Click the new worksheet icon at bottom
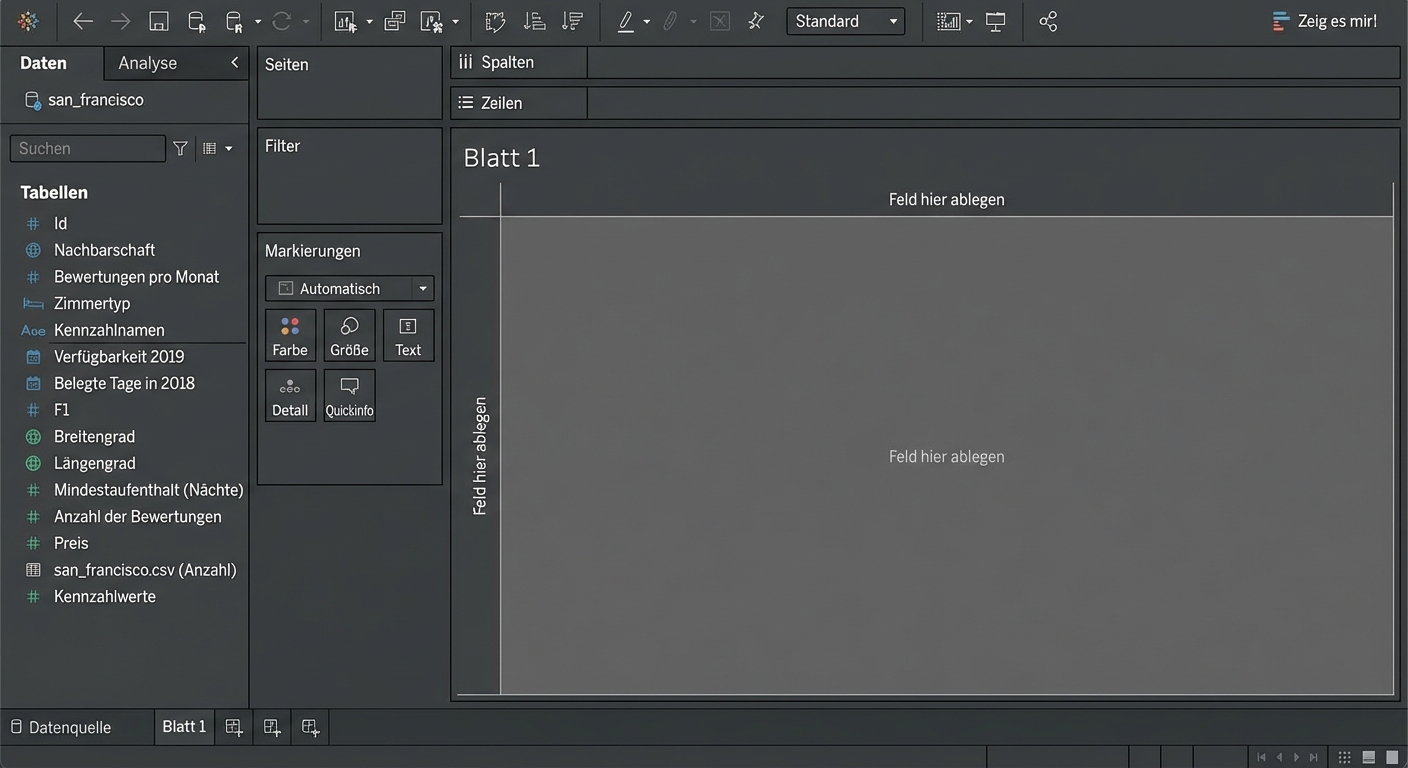The width and height of the screenshot is (1408, 768). 234,728
